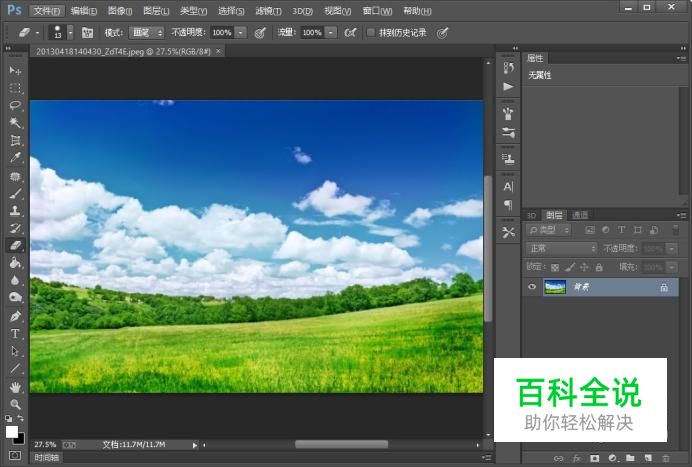Enable the 抹到历史记录 checkbox
This screenshot has width=692, height=467.
click(371, 32)
